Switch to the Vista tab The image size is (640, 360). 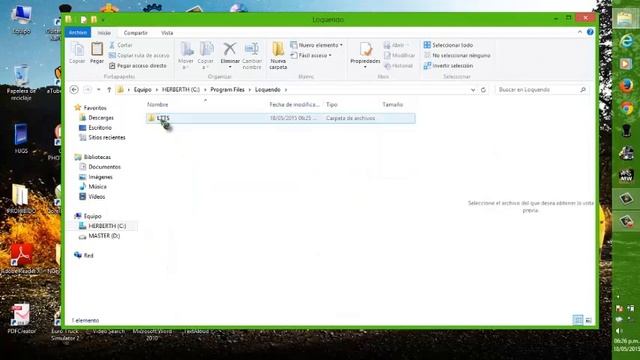(x=167, y=33)
